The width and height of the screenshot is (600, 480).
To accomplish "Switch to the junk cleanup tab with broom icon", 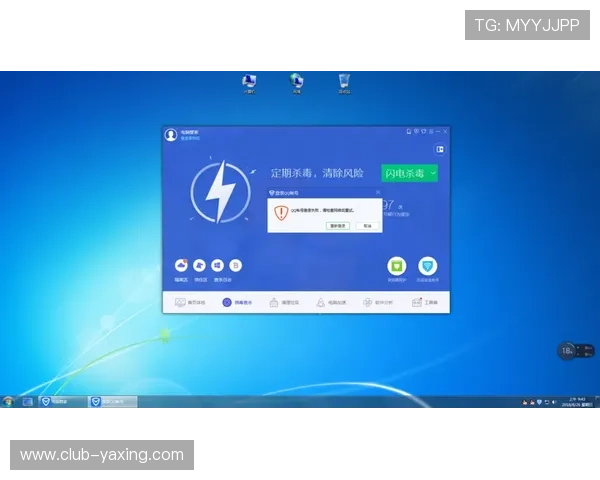I will [x=284, y=302].
